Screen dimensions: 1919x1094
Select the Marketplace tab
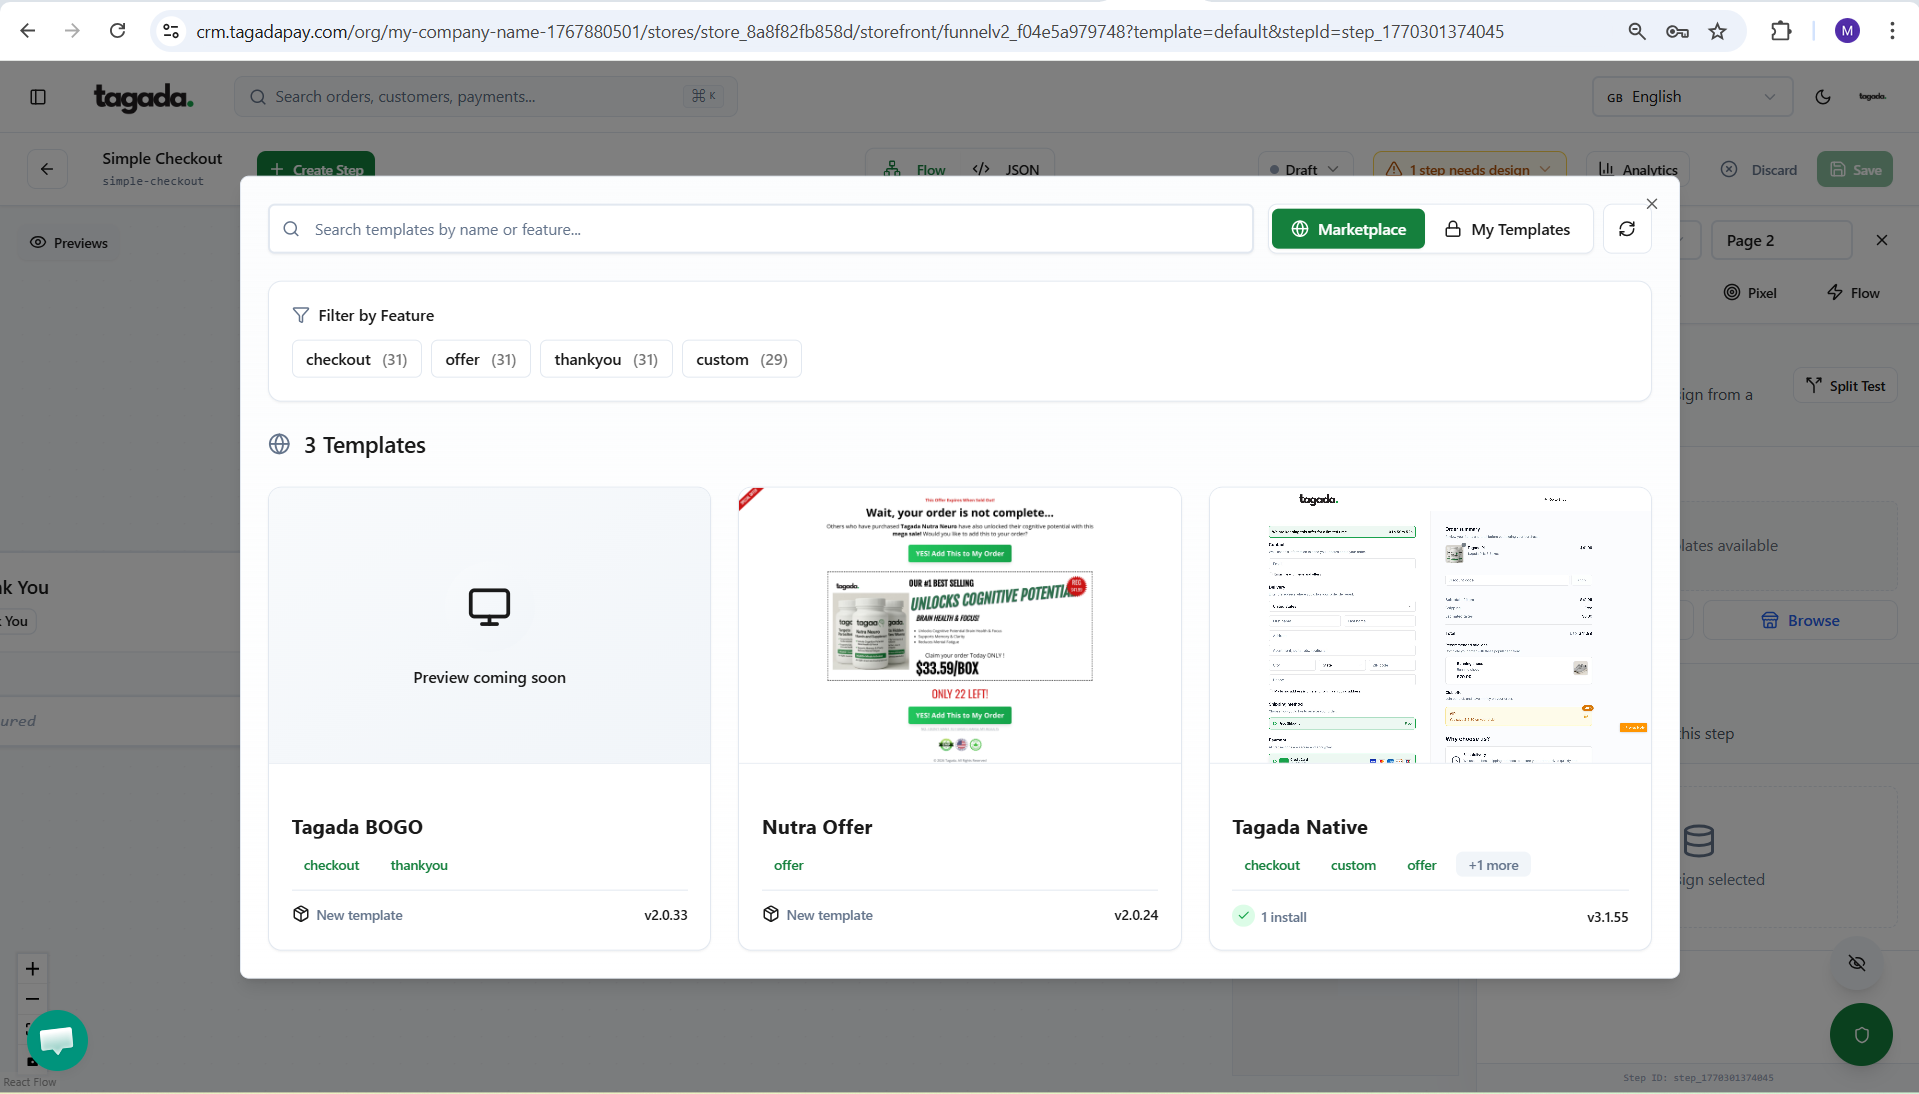[1348, 229]
